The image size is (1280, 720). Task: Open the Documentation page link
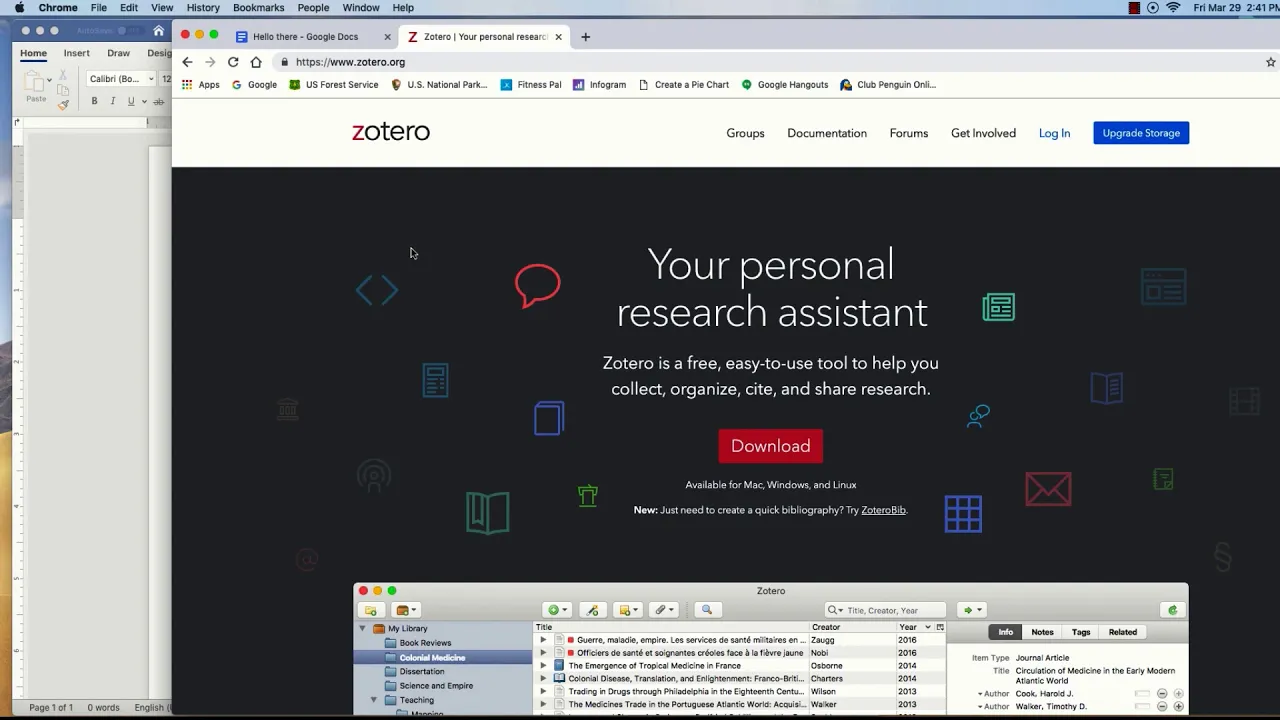pos(827,133)
